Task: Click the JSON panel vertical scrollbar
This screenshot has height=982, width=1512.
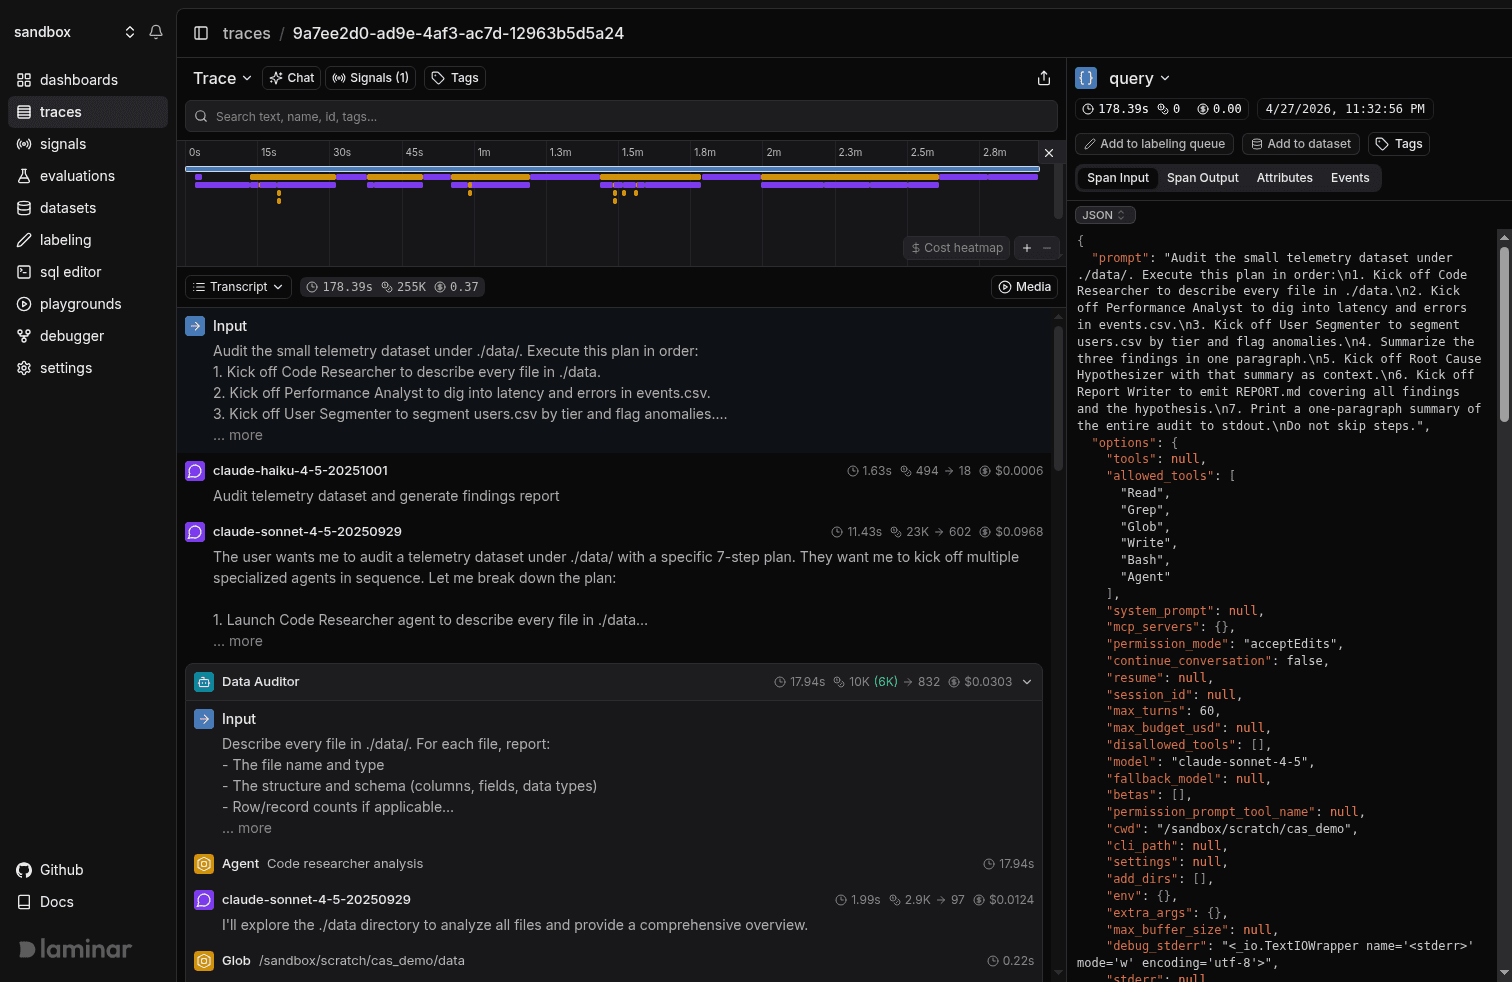Action: pyautogui.click(x=1504, y=335)
